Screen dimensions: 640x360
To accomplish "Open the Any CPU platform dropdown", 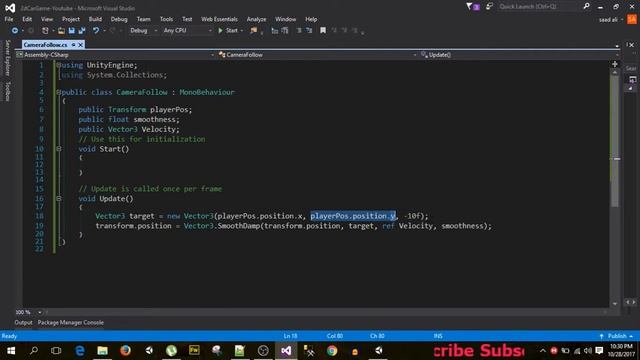I will coord(187,31).
